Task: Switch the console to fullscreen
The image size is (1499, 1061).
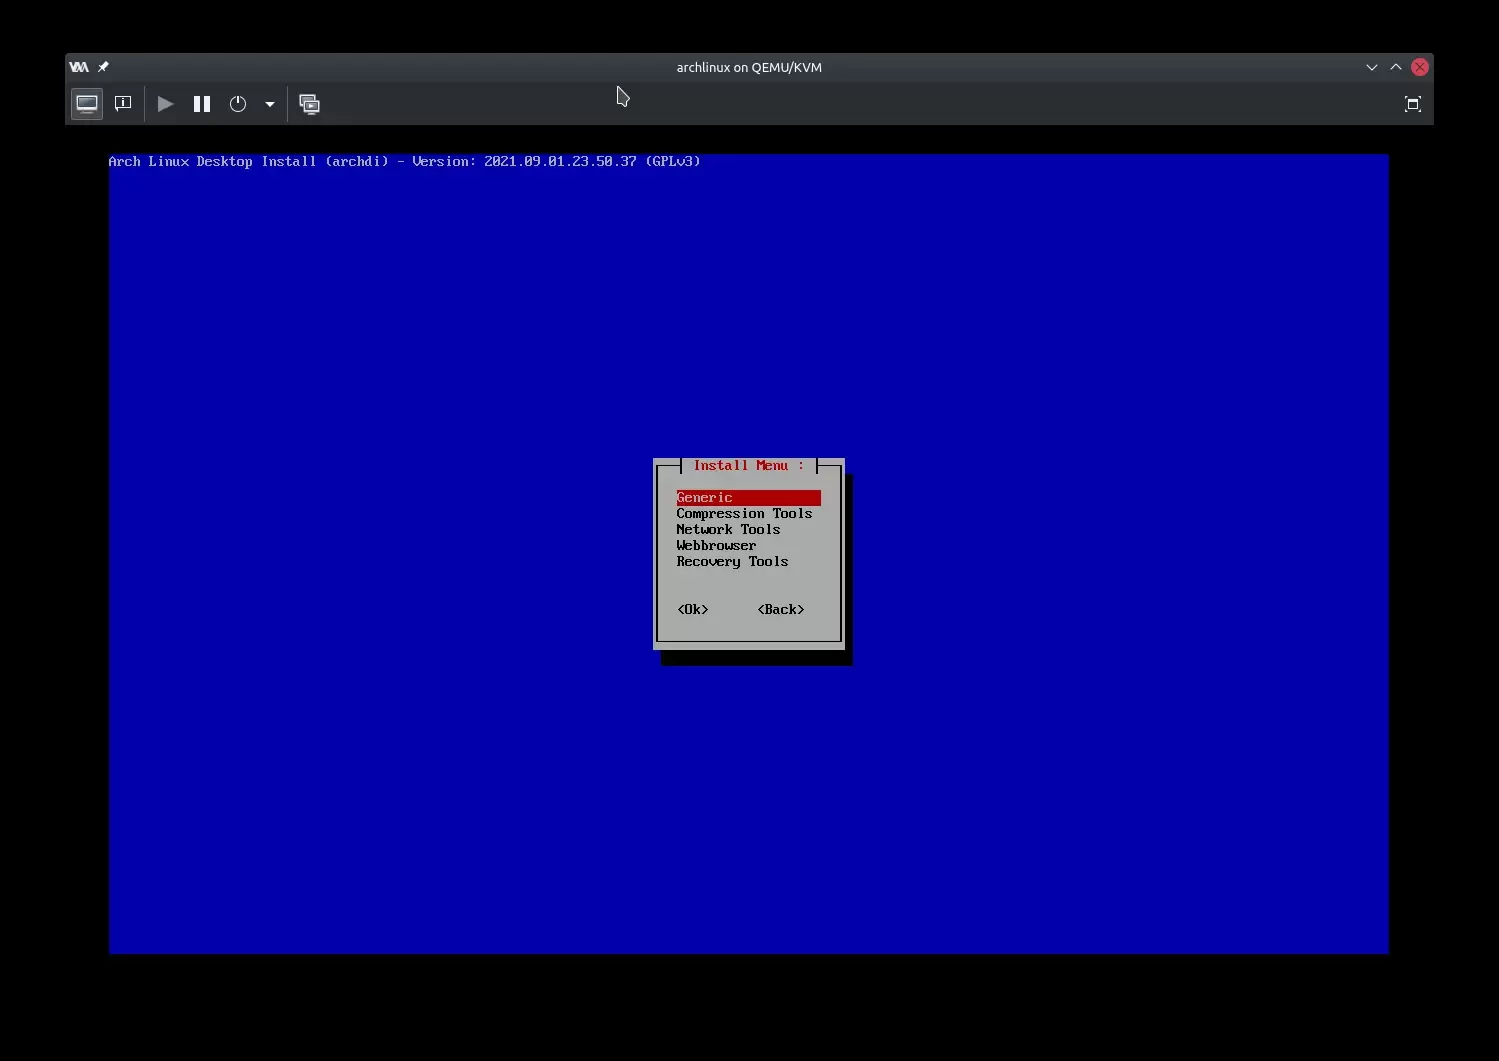Action: [1412, 104]
